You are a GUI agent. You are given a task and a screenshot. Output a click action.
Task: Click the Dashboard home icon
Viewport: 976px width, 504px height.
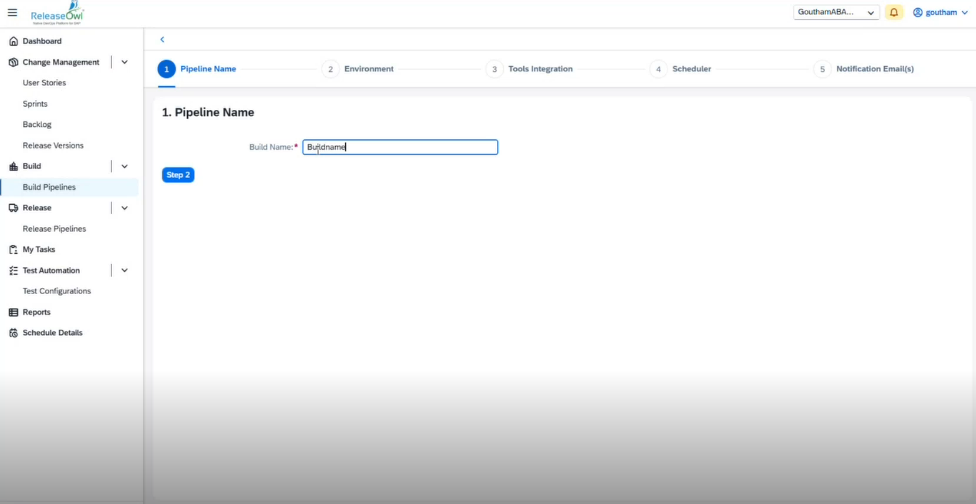[13, 41]
